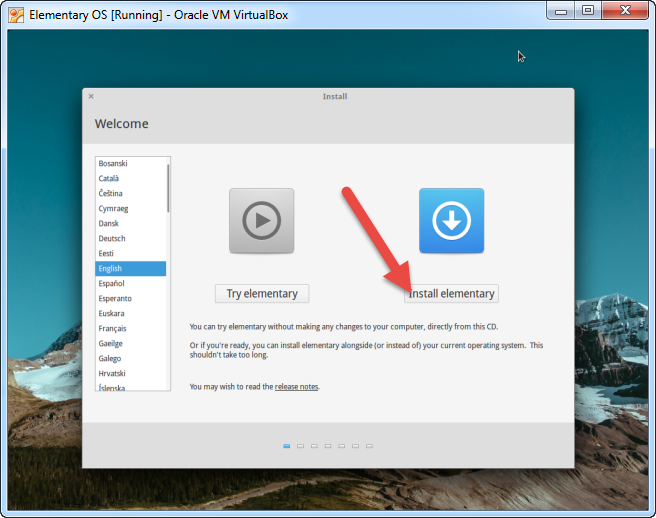
Task: Click the Try elementary button
Action: click(x=262, y=294)
